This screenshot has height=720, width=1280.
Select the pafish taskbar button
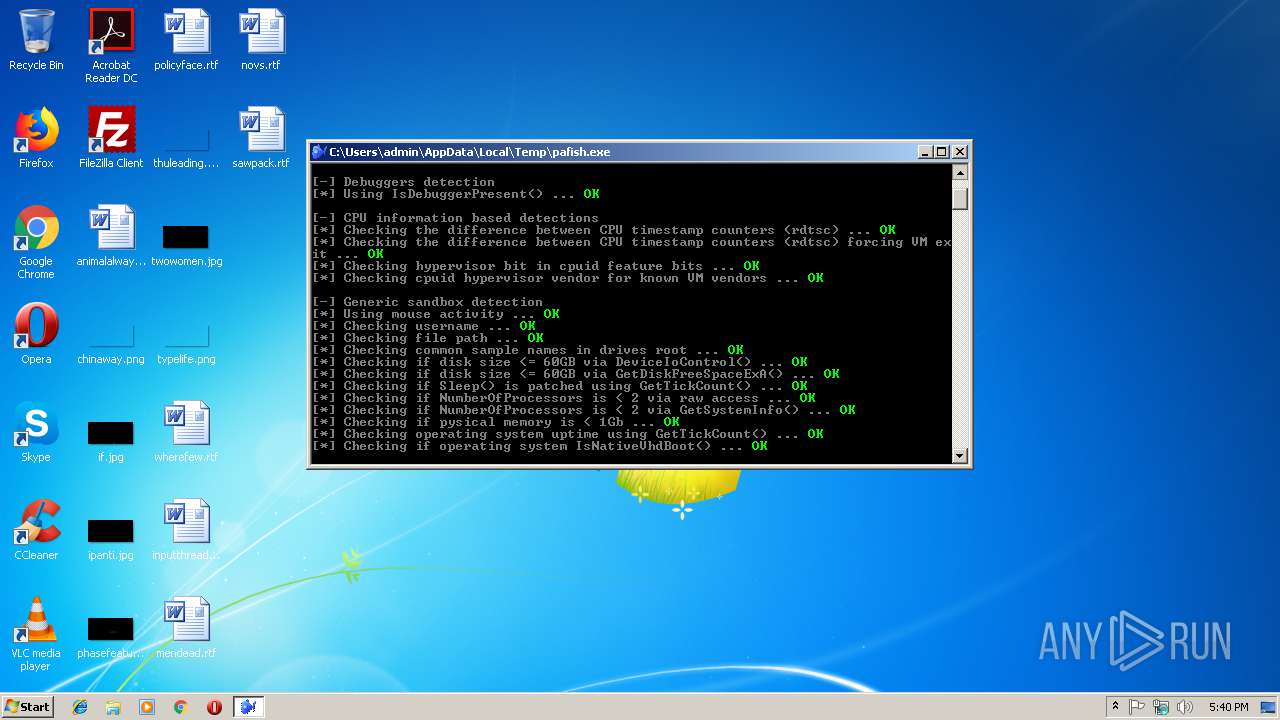pyautogui.click(x=248, y=707)
